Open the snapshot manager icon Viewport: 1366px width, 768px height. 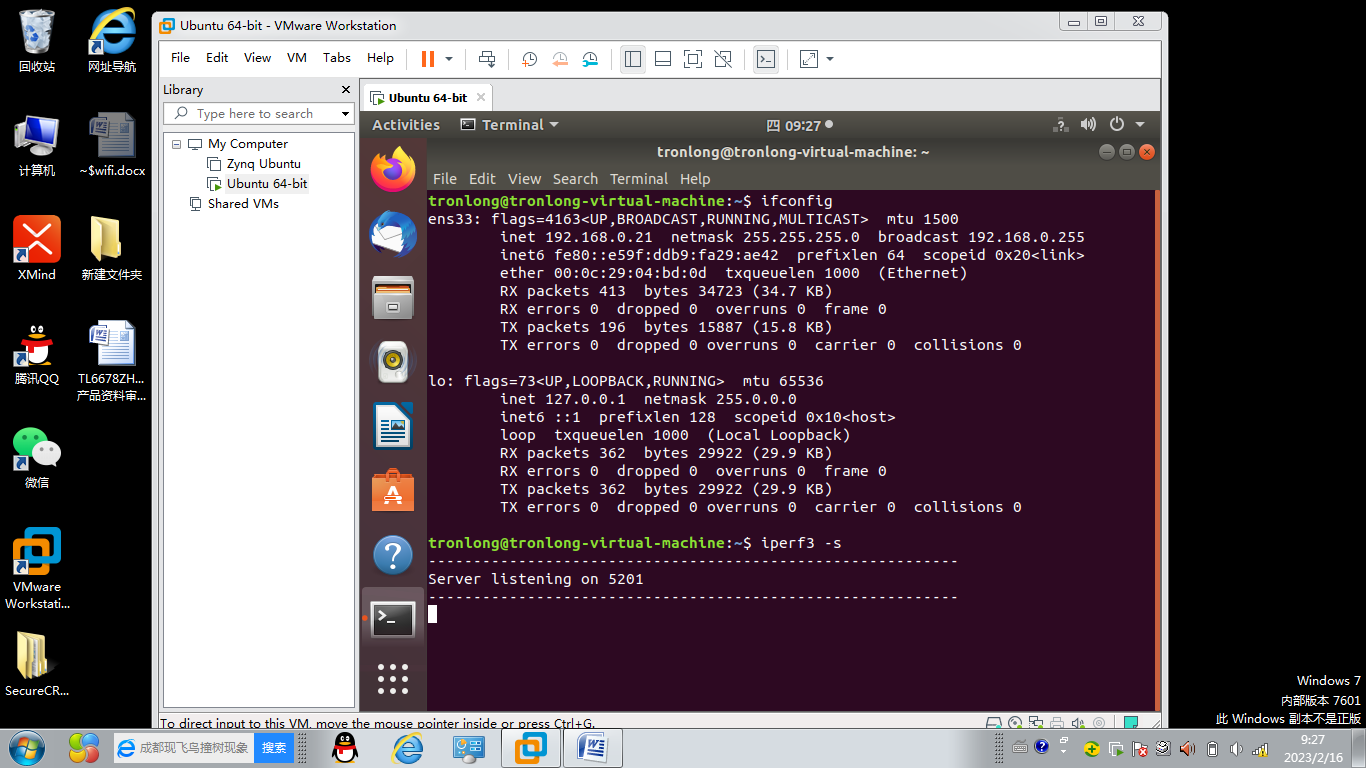click(x=591, y=59)
